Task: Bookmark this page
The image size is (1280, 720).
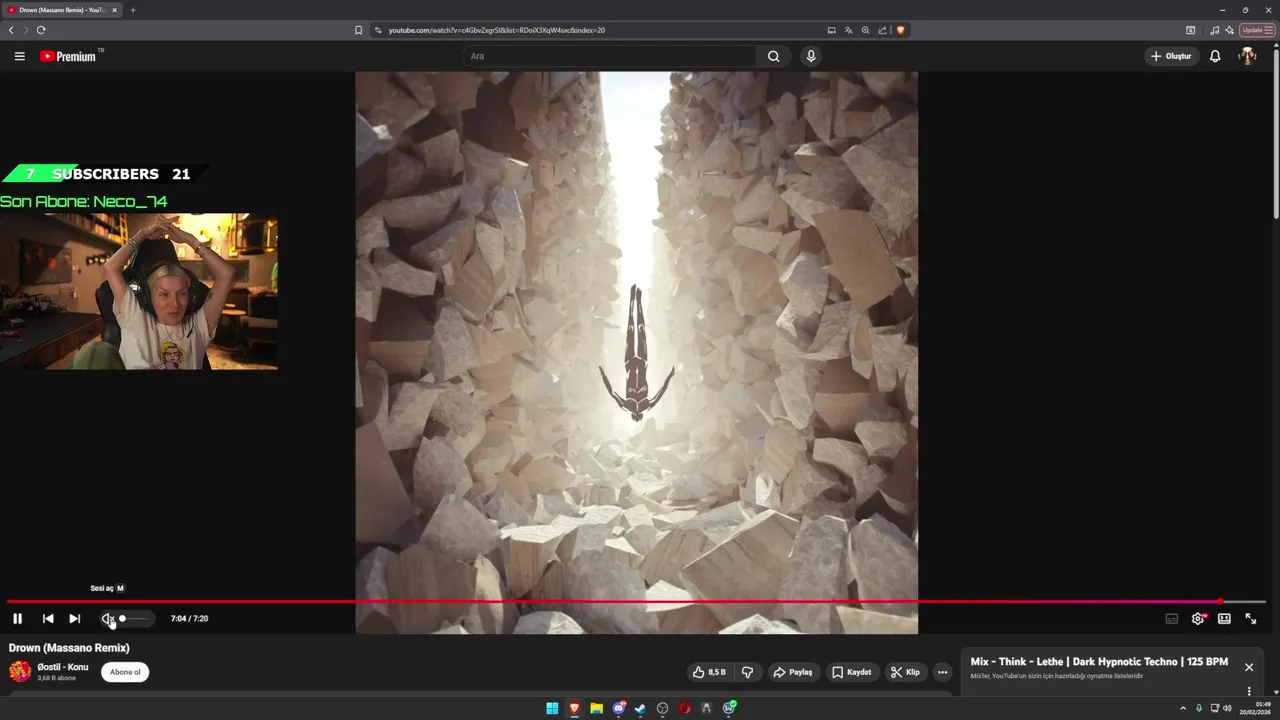Action: pyautogui.click(x=358, y=30)
